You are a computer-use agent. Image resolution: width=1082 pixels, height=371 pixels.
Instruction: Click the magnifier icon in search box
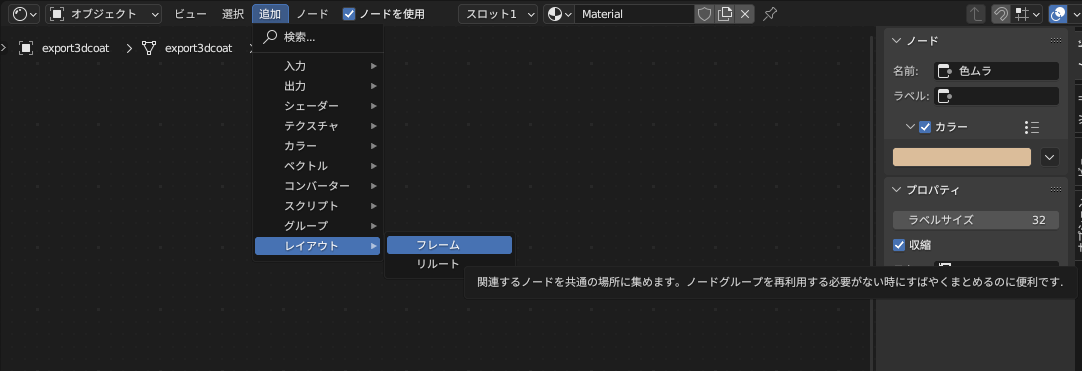[270, 37]
